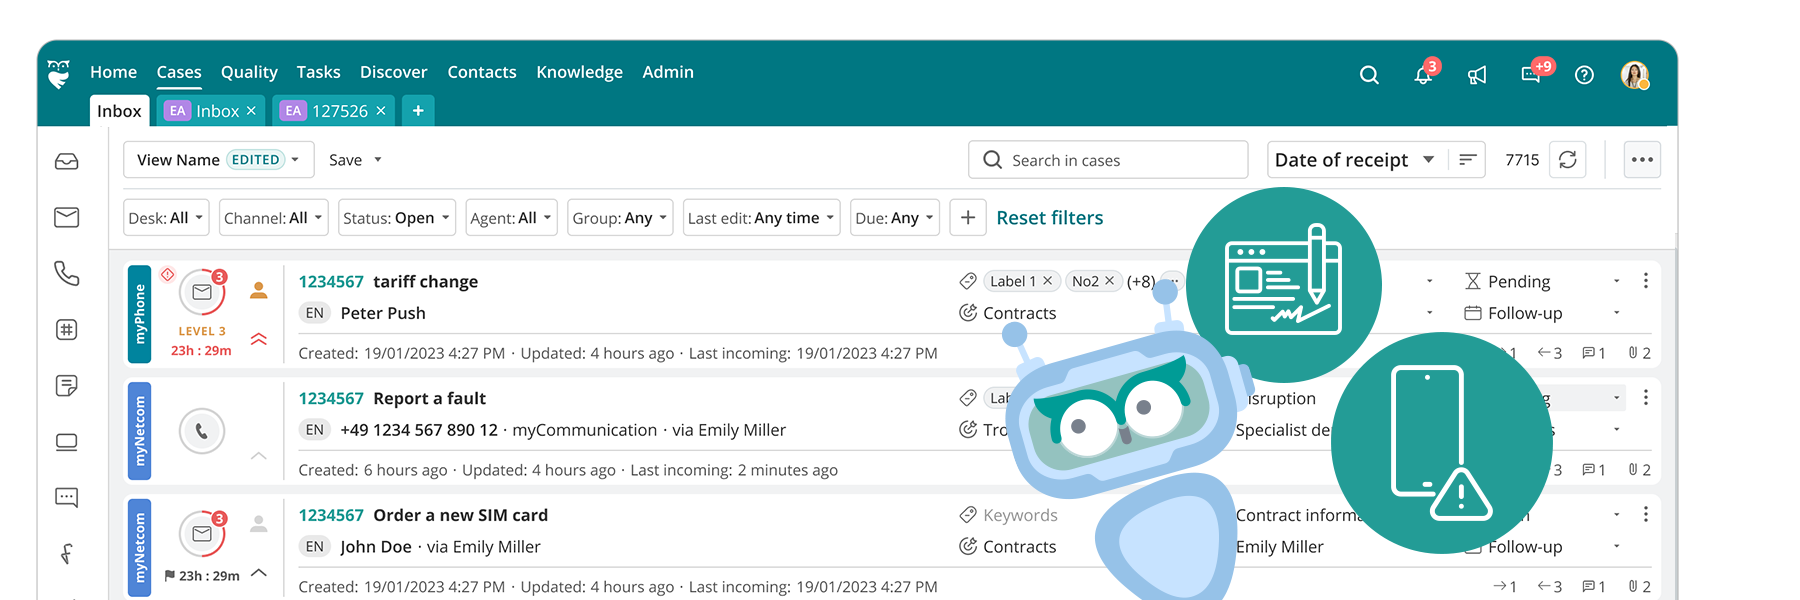Open the Desk: All filter dropdown
This screenshot has height=600, width=1800.
coord(166,218)
